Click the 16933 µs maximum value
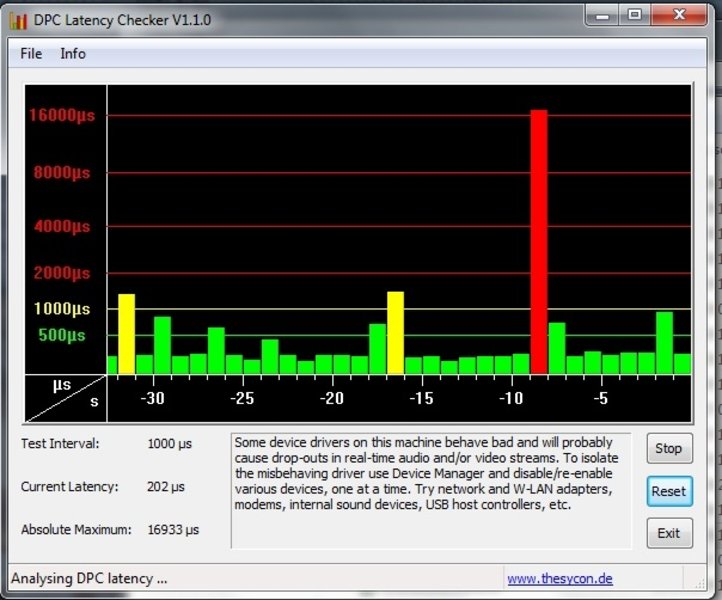The image size is (722, 600). pyautogui.click(x=173, y=530)
